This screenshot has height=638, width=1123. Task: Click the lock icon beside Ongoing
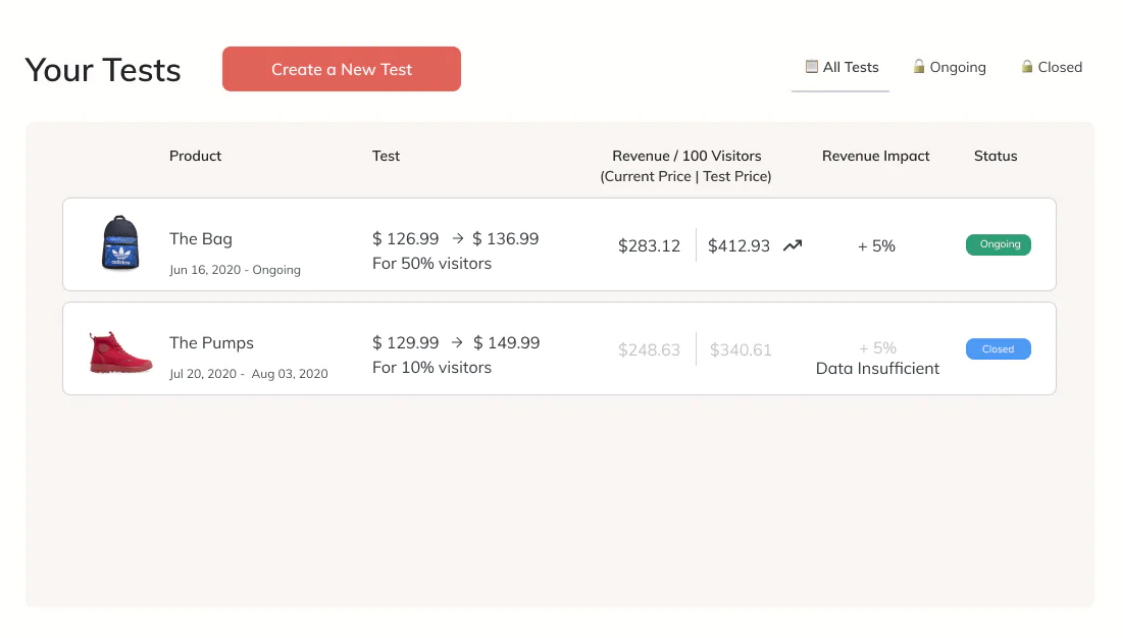click(918, 67)
